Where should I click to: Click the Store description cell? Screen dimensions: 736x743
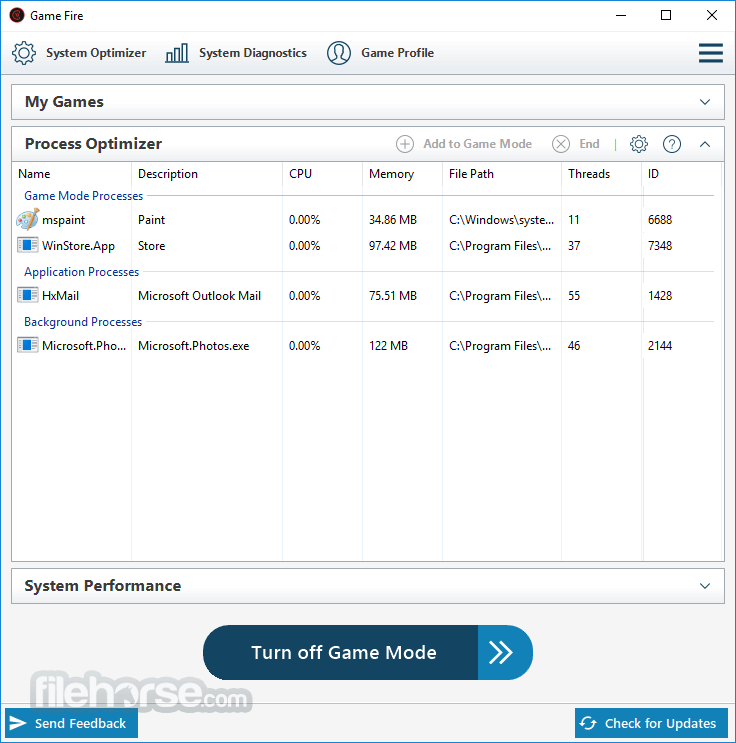tap(151, 245)
